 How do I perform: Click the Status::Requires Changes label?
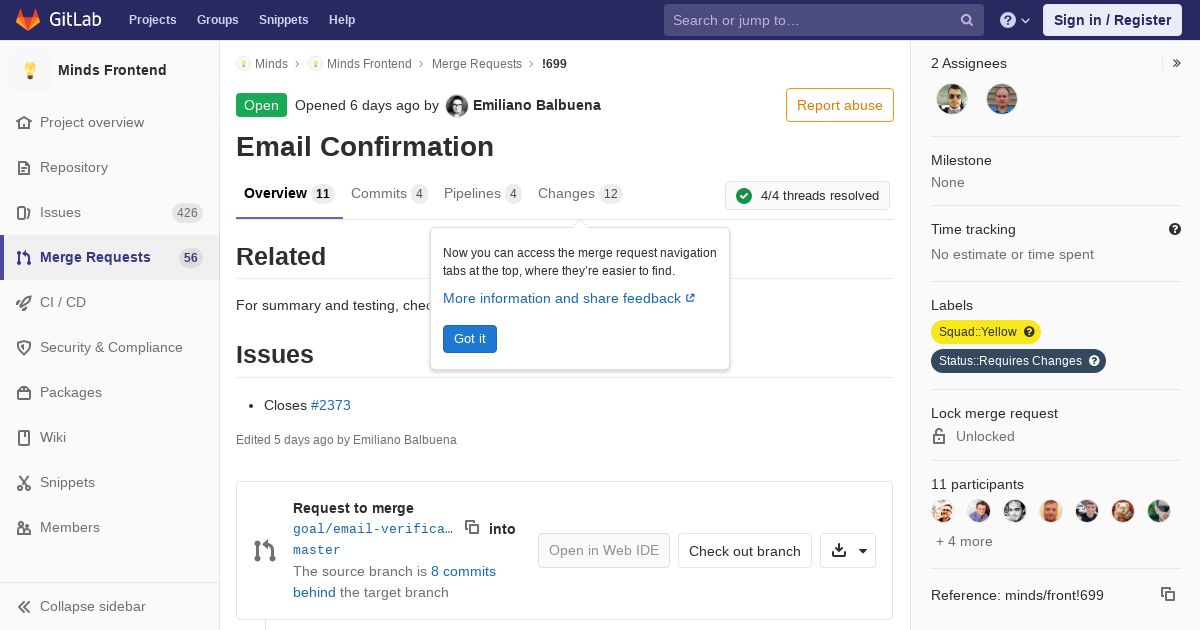coord(1010,361)
